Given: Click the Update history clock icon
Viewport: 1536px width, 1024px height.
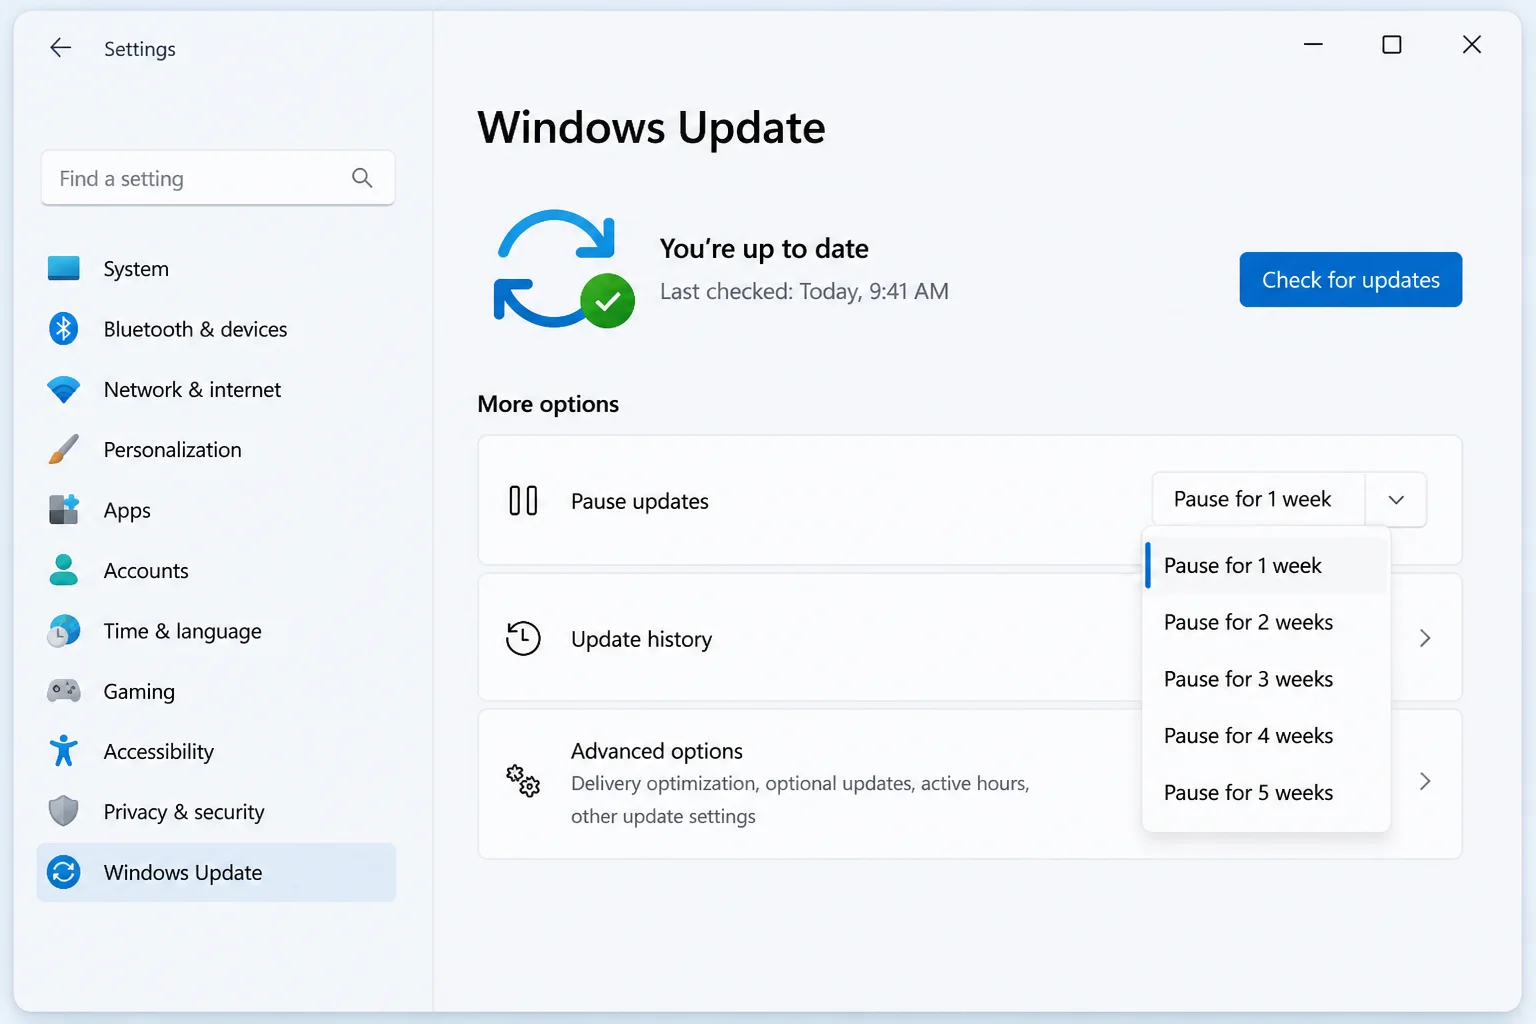Looking at the screenshot, I should click(x=523, y=638).
